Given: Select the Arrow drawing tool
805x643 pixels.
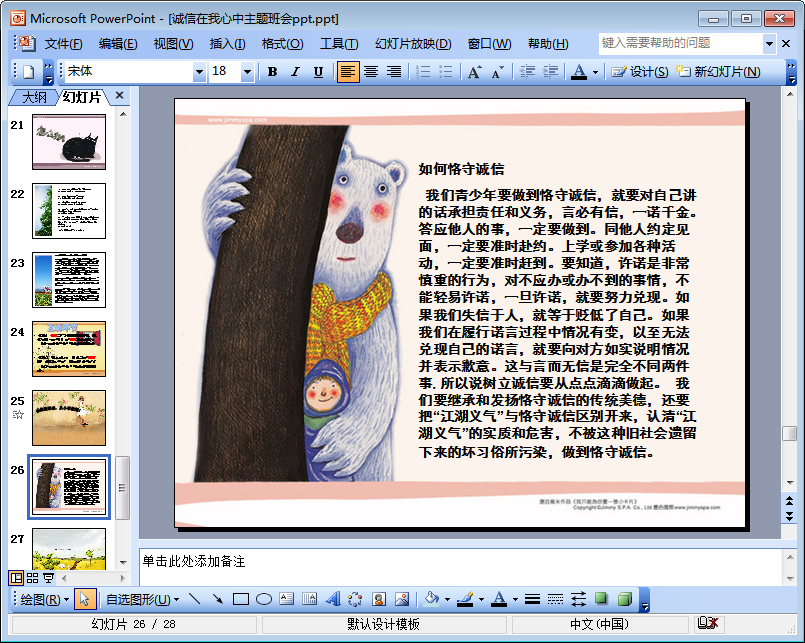Looking at the screenshot, I should pos(218,599).
